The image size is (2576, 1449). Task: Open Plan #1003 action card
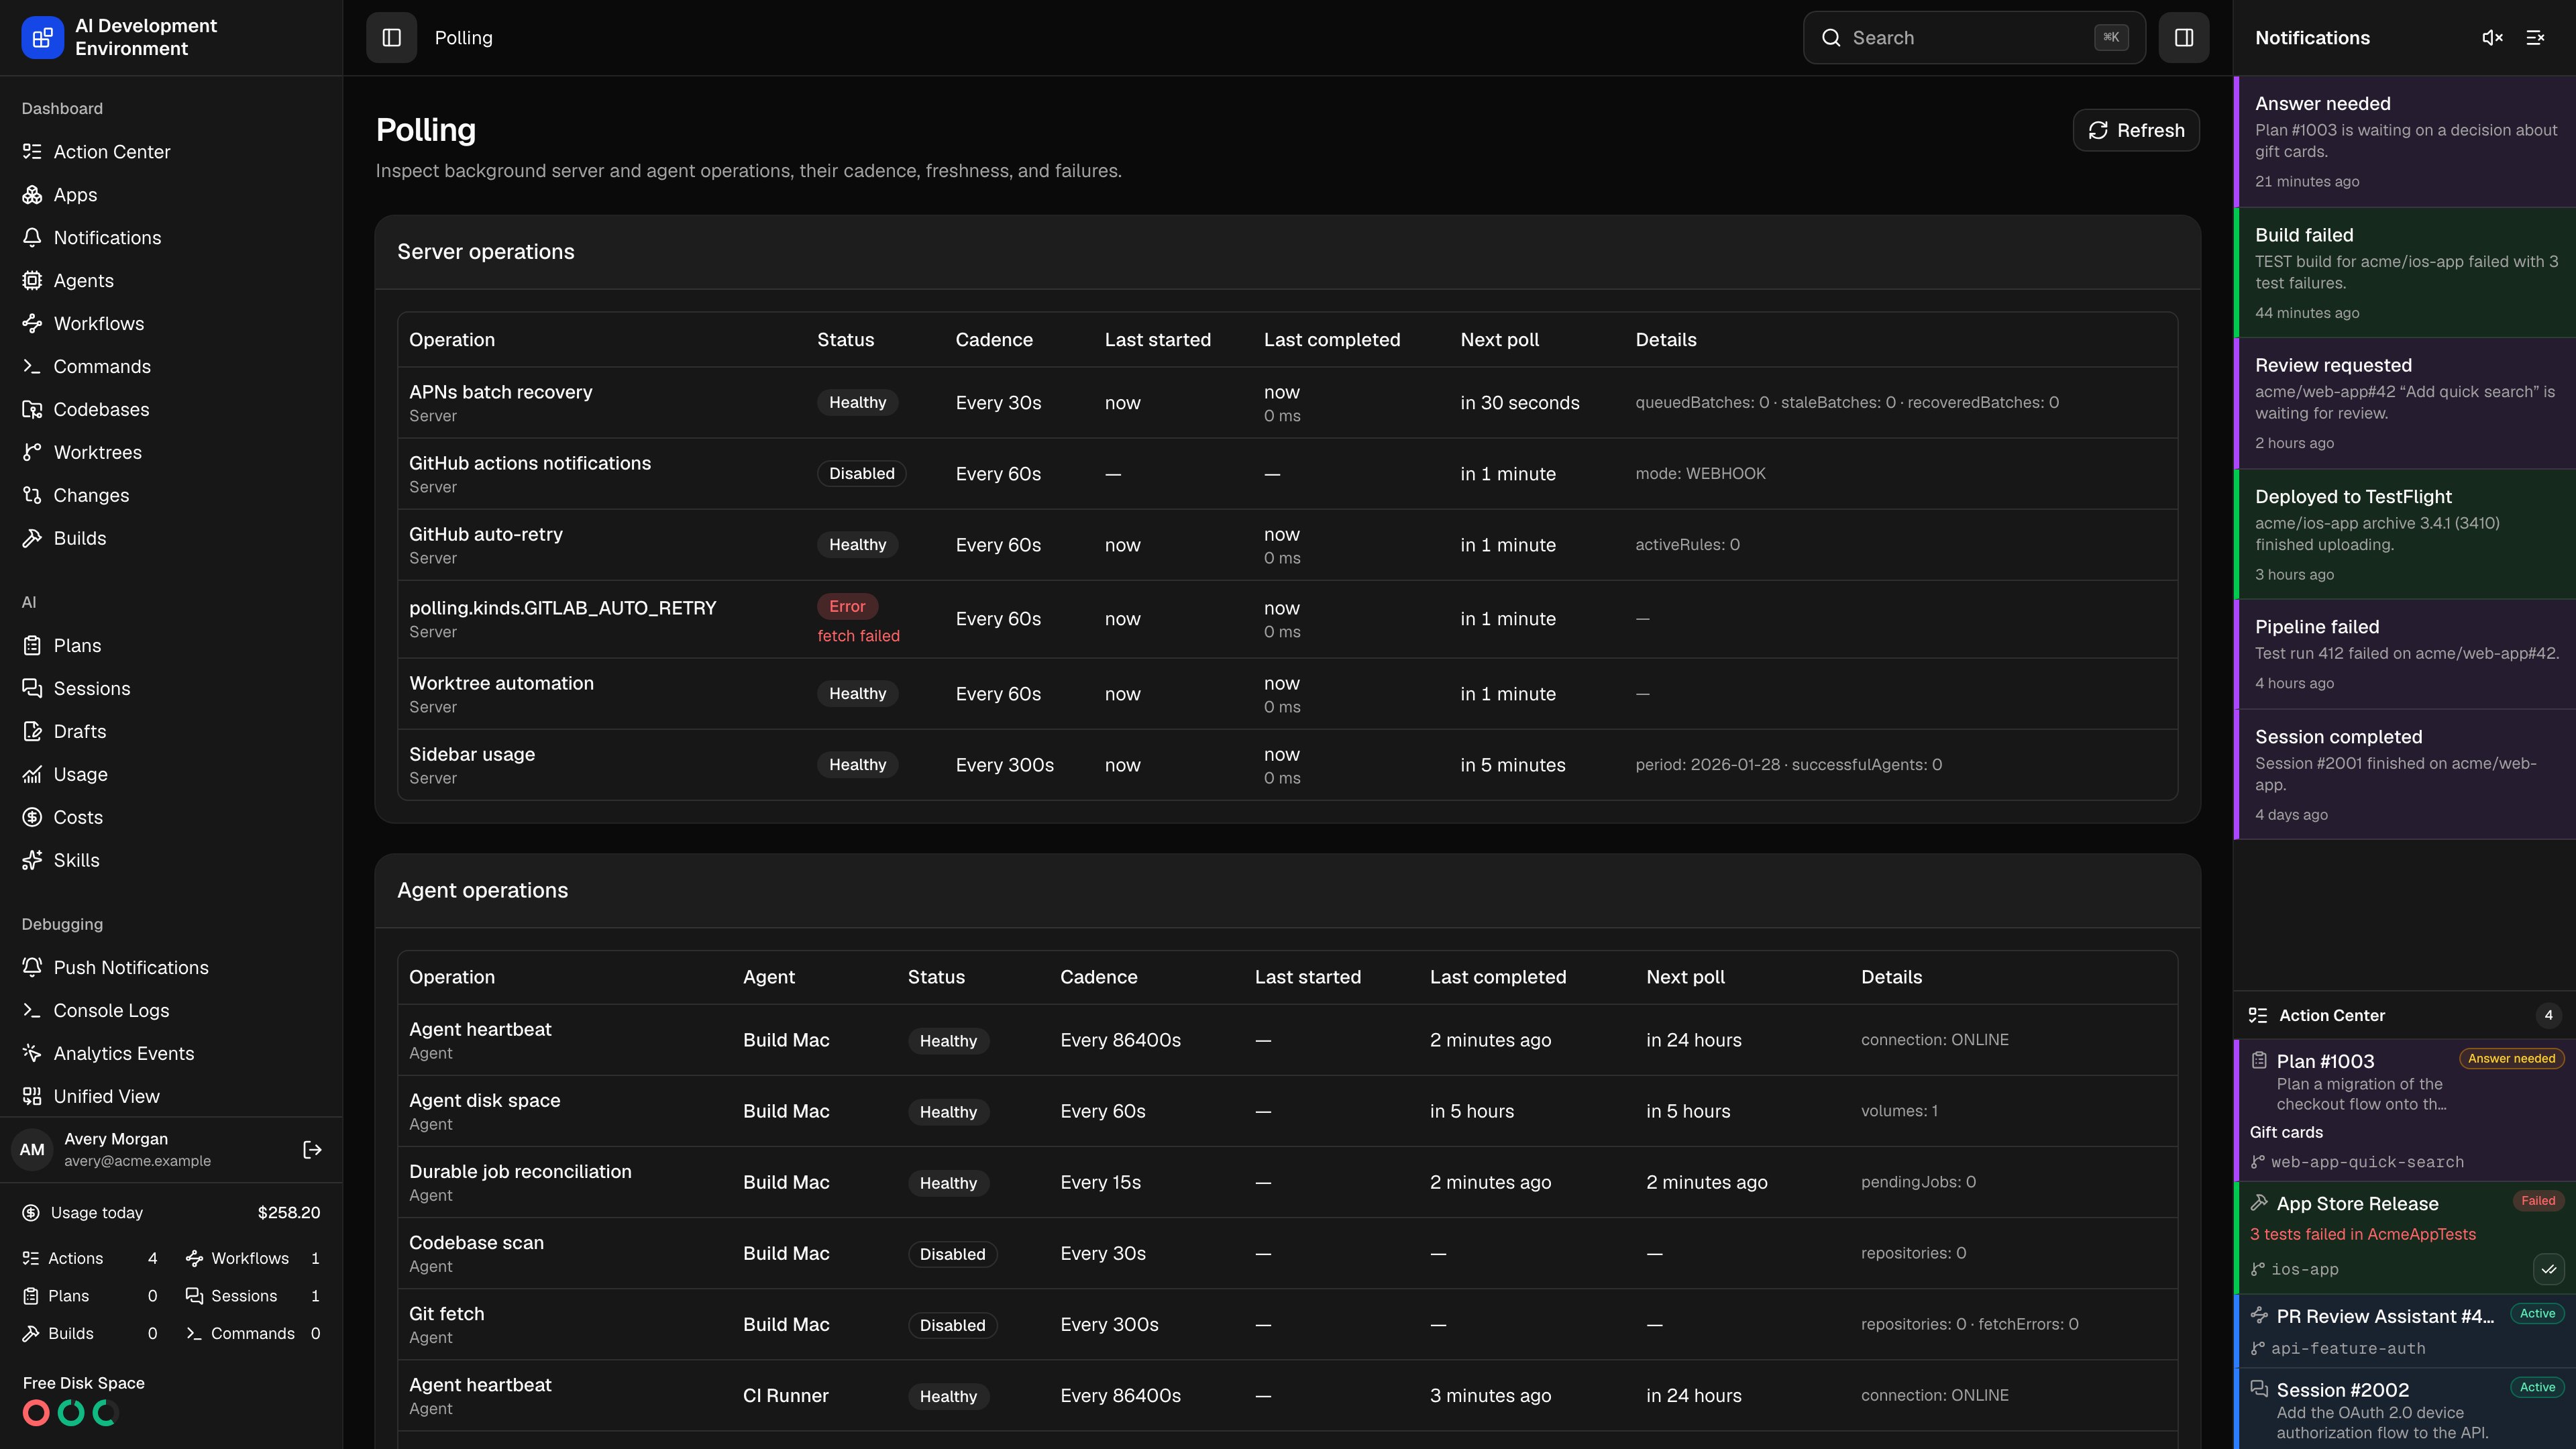point(2405,1110)
